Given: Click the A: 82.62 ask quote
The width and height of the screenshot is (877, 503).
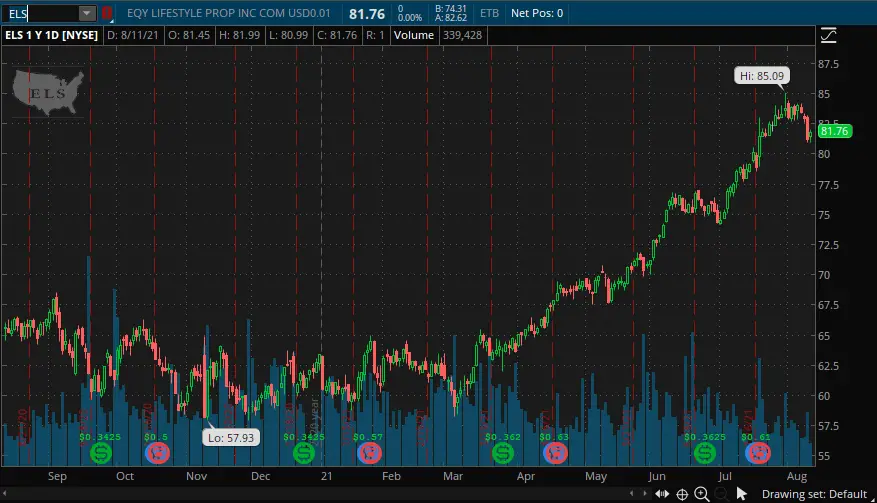Looking at the screenshot, I should point(451,18).
